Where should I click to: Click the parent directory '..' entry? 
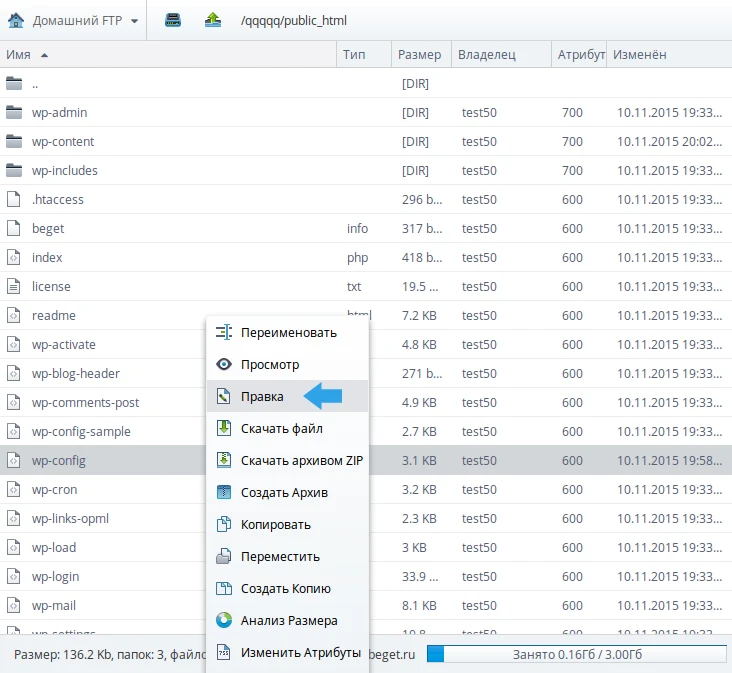[35, 84]
